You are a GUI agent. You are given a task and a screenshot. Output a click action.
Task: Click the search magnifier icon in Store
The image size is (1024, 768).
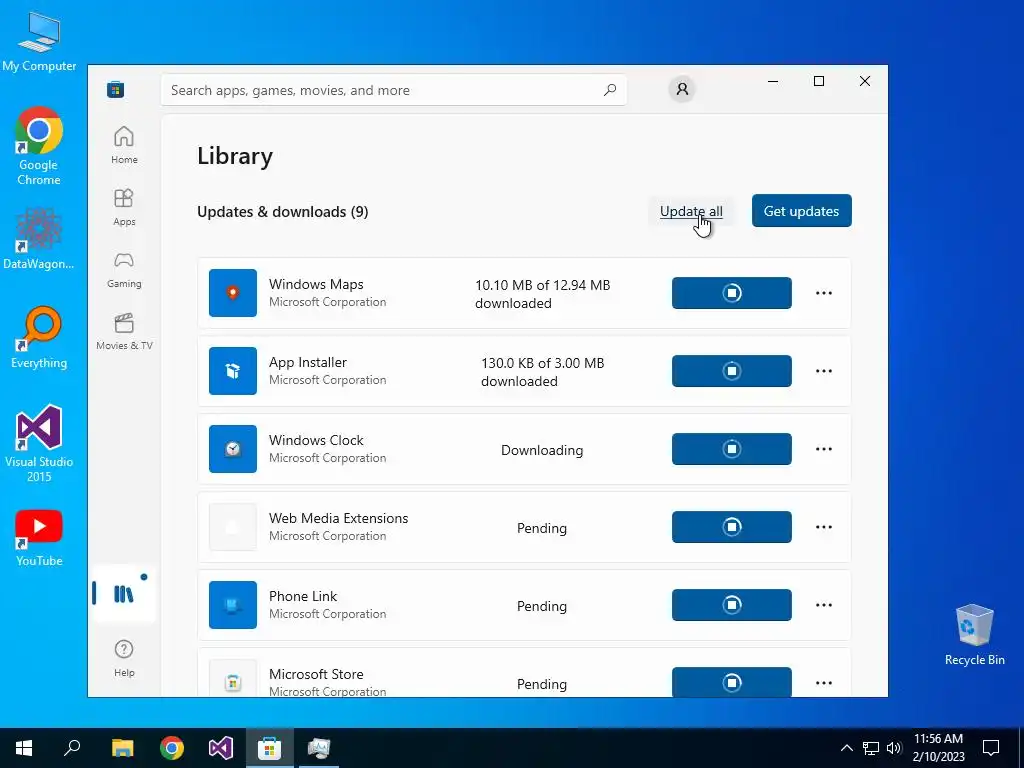(610, 90)
